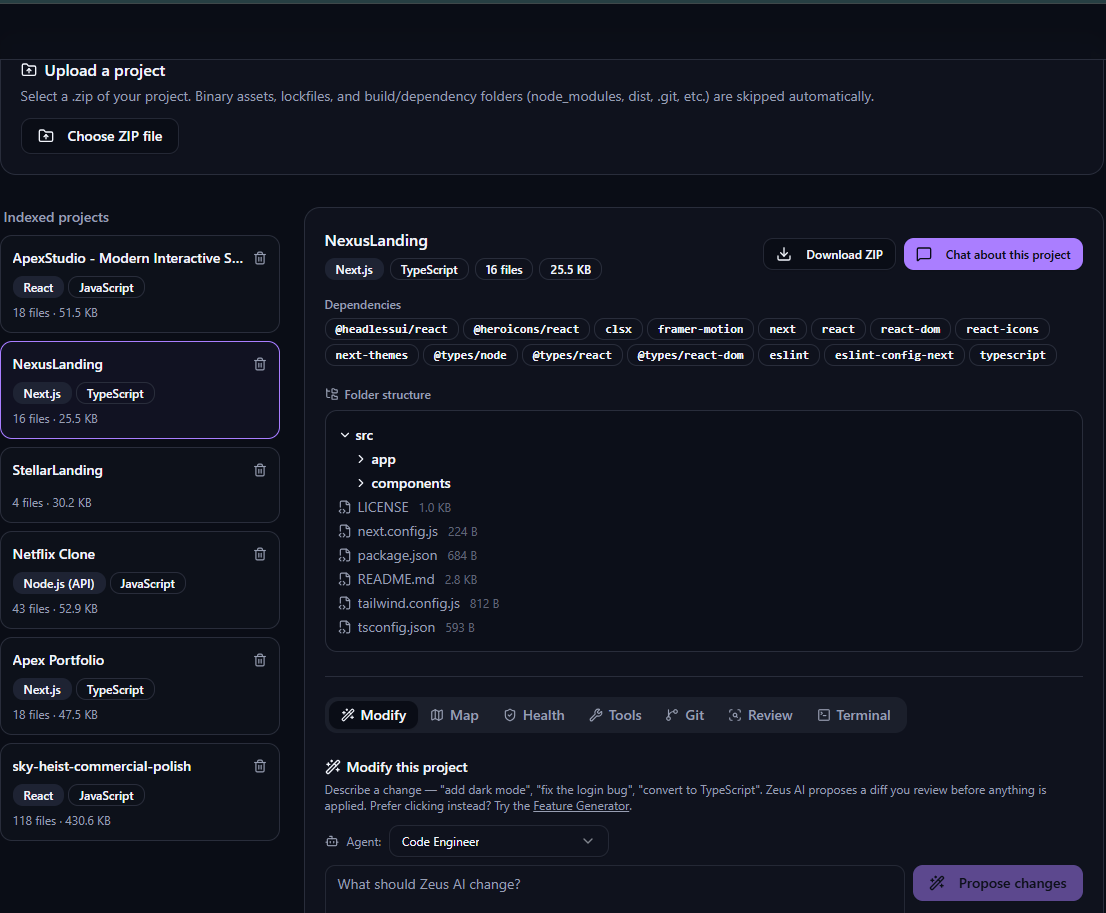Select the Apex Portfolio project card

[x=140, y=686]
